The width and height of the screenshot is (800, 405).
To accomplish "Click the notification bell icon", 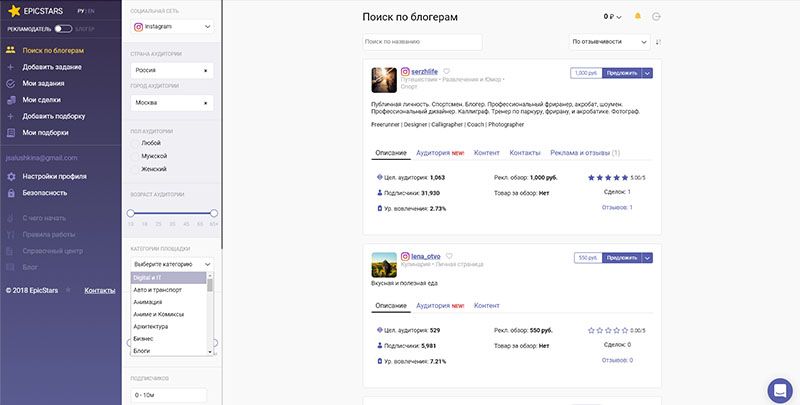I will [636, 17].
